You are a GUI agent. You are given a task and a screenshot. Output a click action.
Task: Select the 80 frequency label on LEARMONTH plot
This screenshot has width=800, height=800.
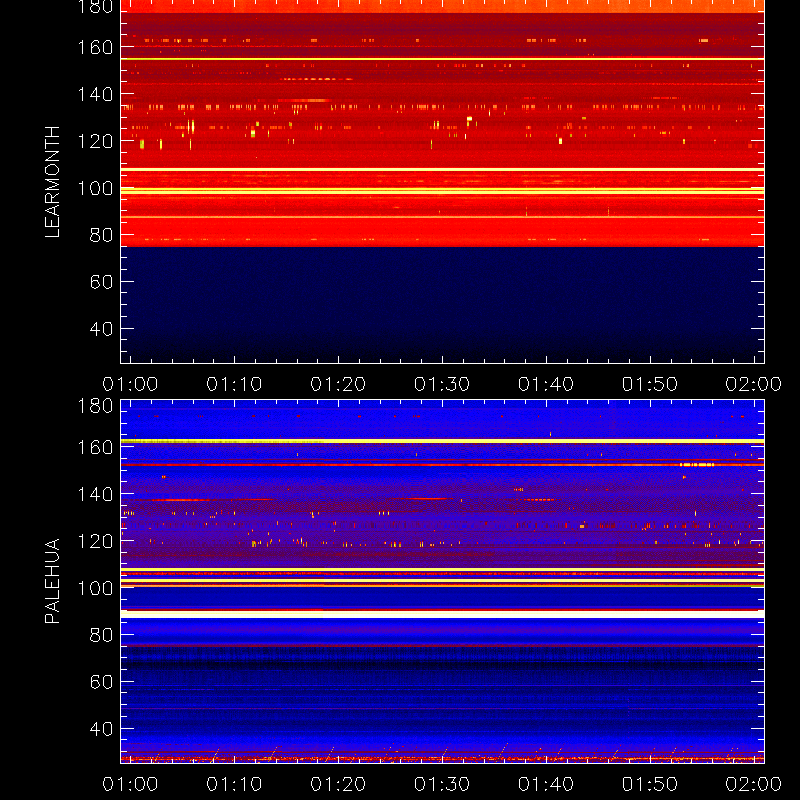coord(101,235)
